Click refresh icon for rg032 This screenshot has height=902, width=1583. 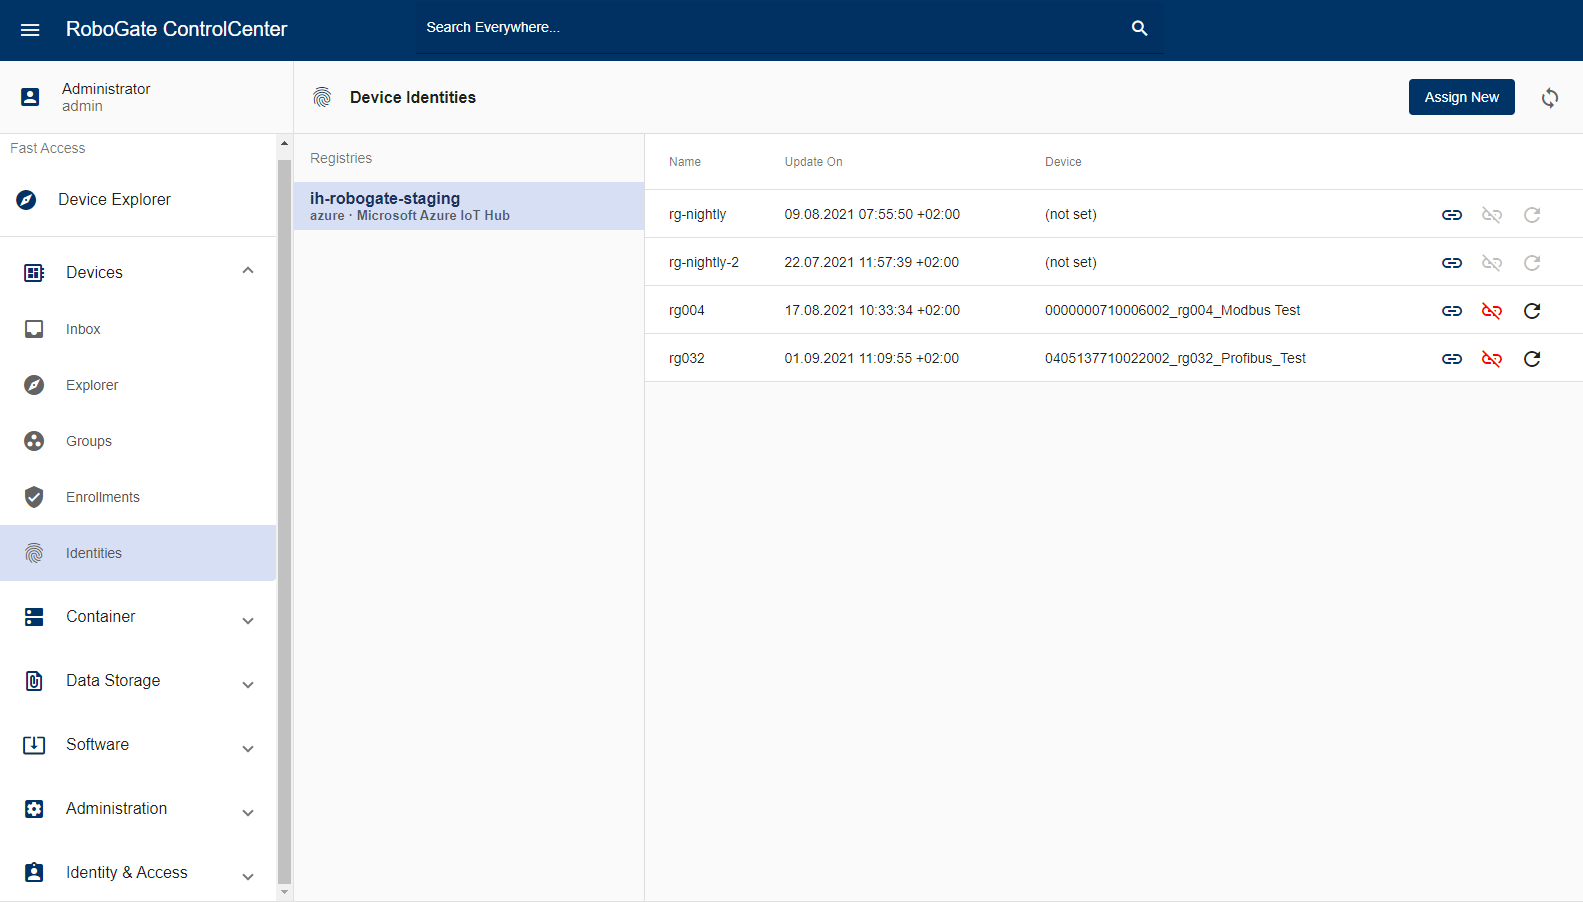point(1532,359)
